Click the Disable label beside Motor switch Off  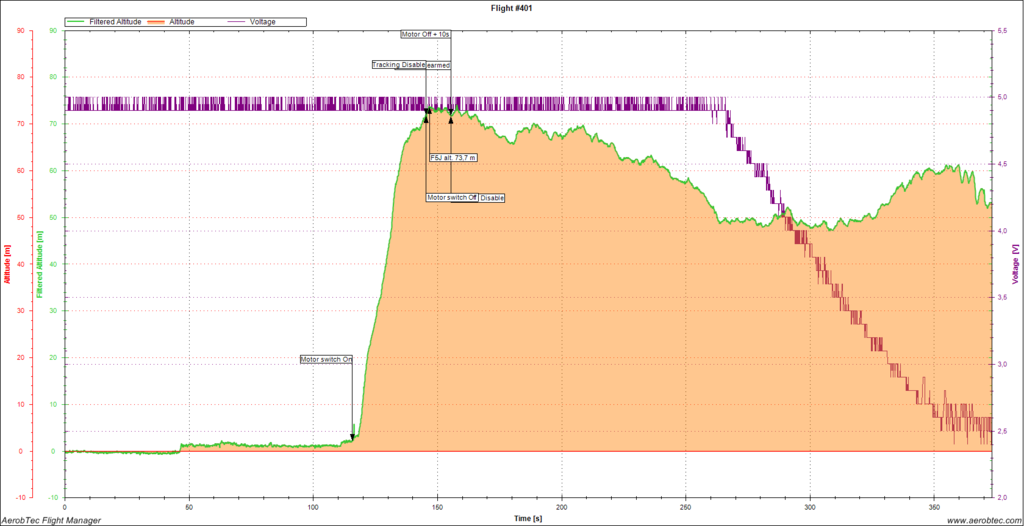(492, 198)
